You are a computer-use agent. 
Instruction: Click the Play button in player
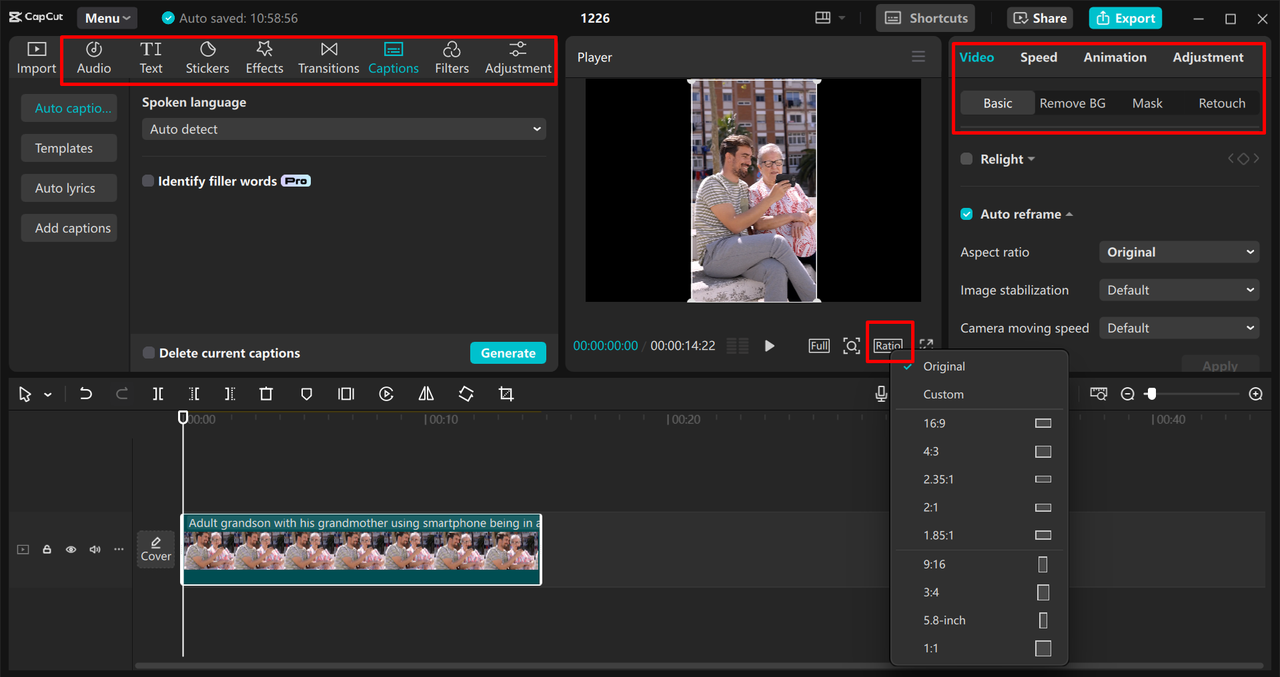[769, 345]
